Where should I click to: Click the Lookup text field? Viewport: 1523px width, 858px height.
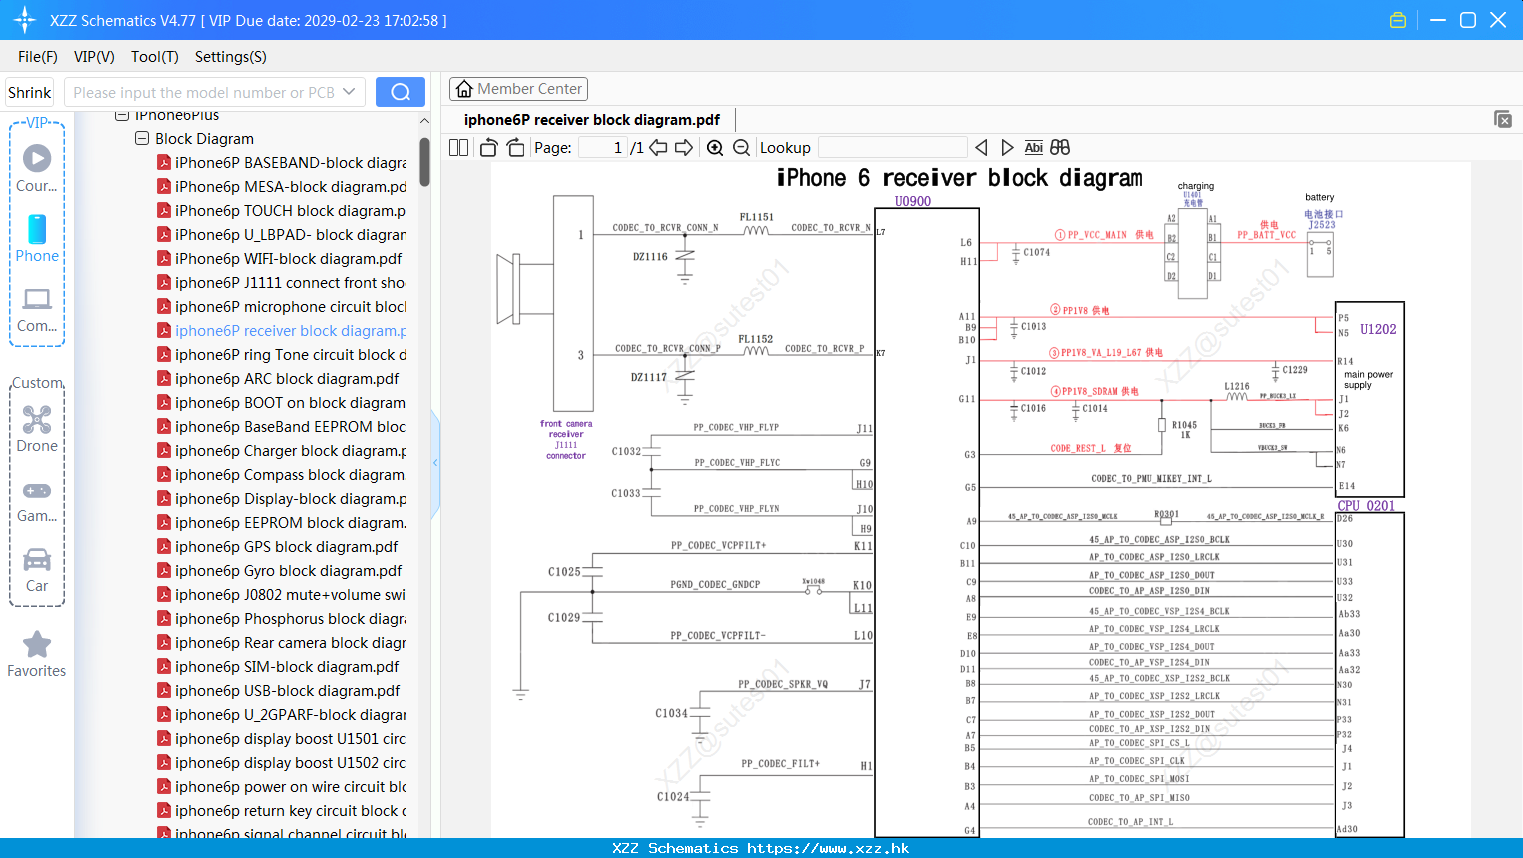893,147
